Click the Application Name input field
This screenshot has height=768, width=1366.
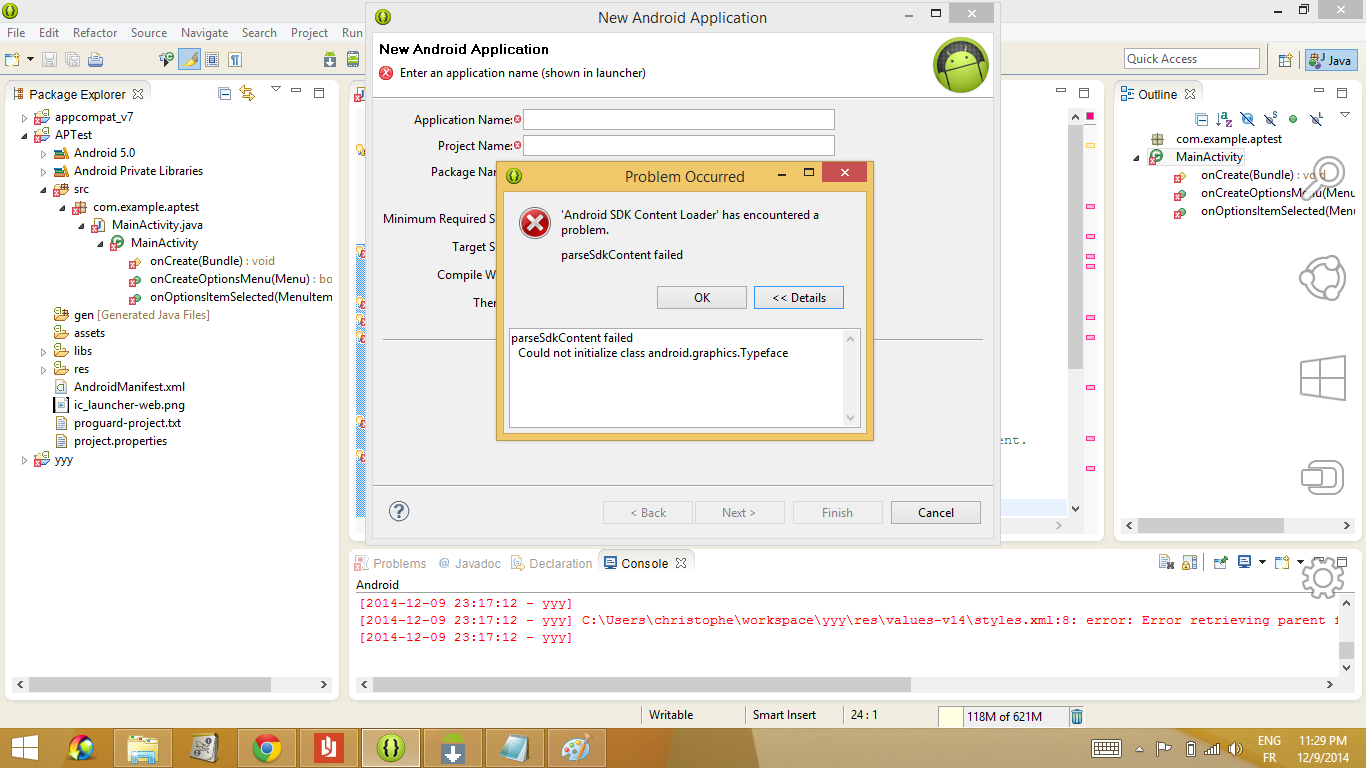(x=679, y=120)
